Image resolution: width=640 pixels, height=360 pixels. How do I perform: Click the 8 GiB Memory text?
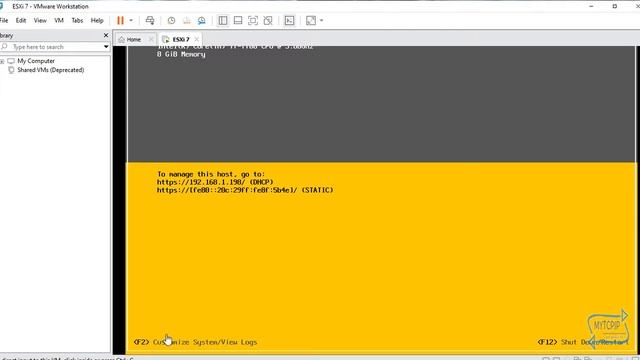pos(181,54)
